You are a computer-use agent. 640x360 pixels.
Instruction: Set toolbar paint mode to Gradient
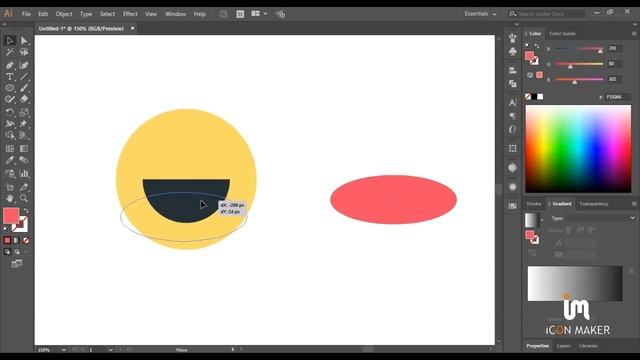tap(16, 240)
